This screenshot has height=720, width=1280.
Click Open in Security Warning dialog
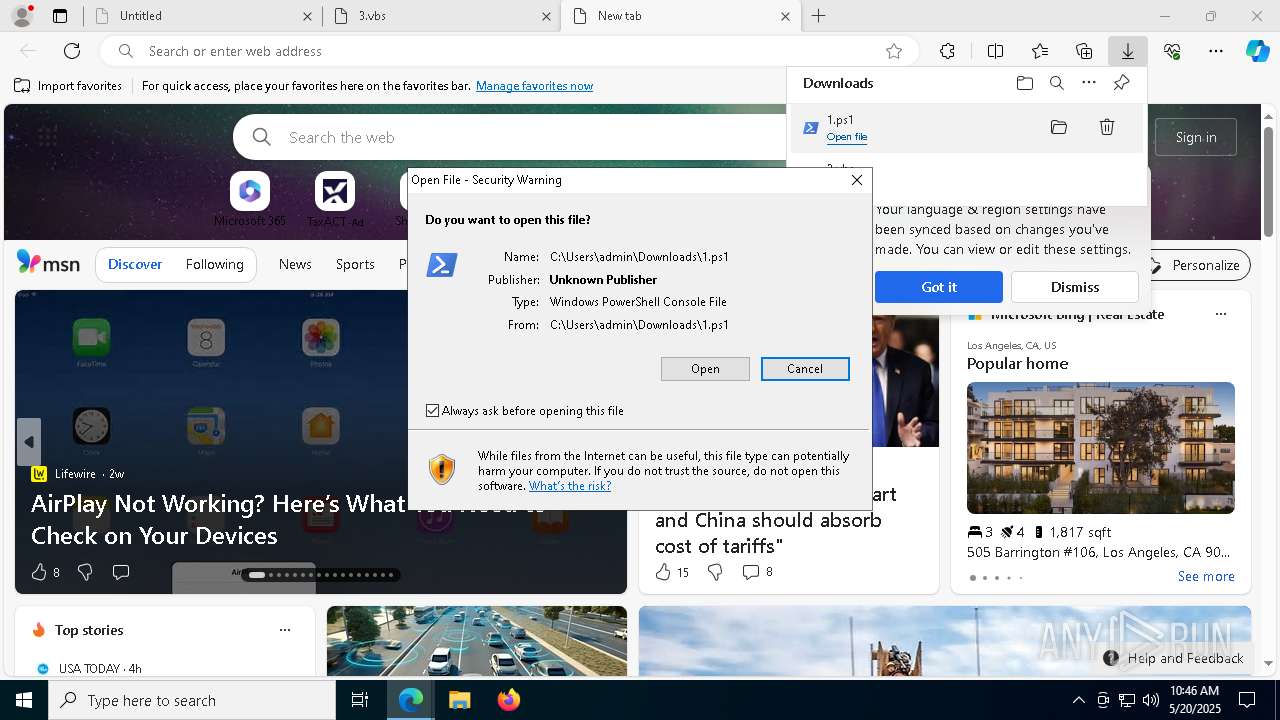click(x=705, y=369)
